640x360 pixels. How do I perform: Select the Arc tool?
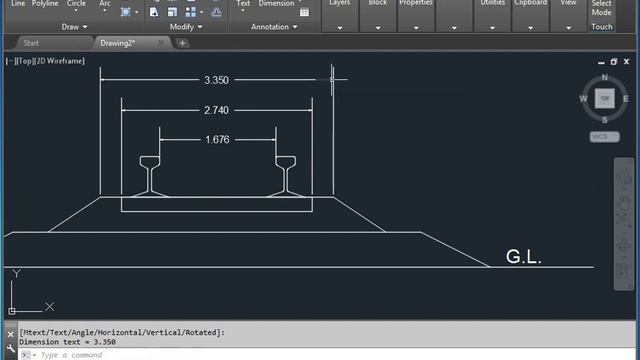pos(104,4)
